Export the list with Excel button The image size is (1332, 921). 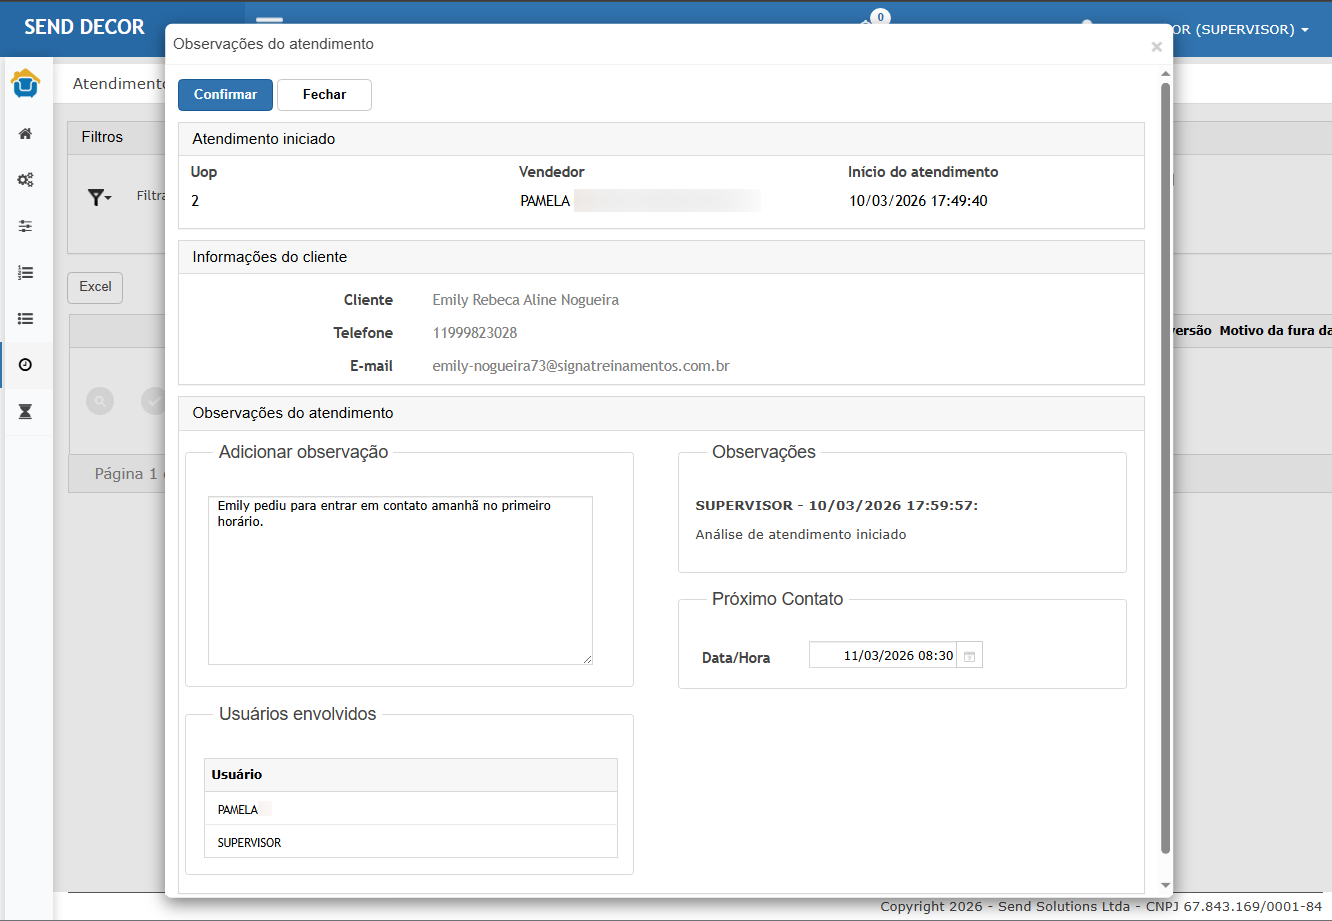(95, 287)
